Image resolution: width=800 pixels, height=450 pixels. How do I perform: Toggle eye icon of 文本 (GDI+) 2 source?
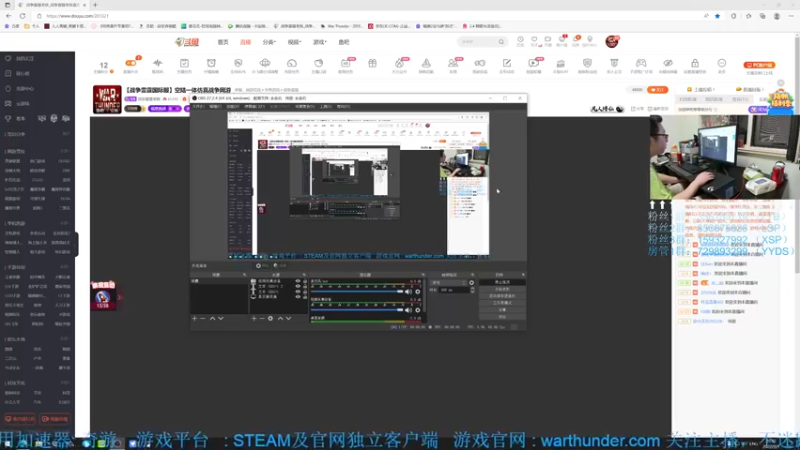tap(298, 286)
